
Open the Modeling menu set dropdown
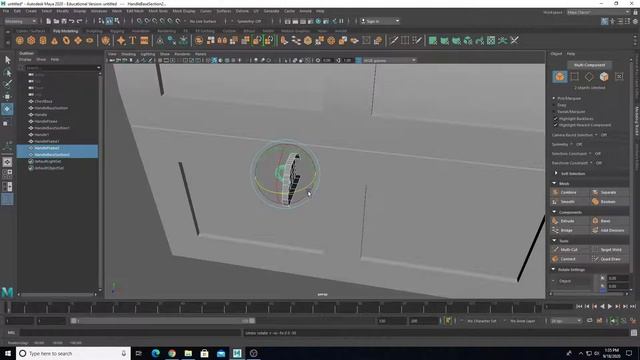click(20, 21)
